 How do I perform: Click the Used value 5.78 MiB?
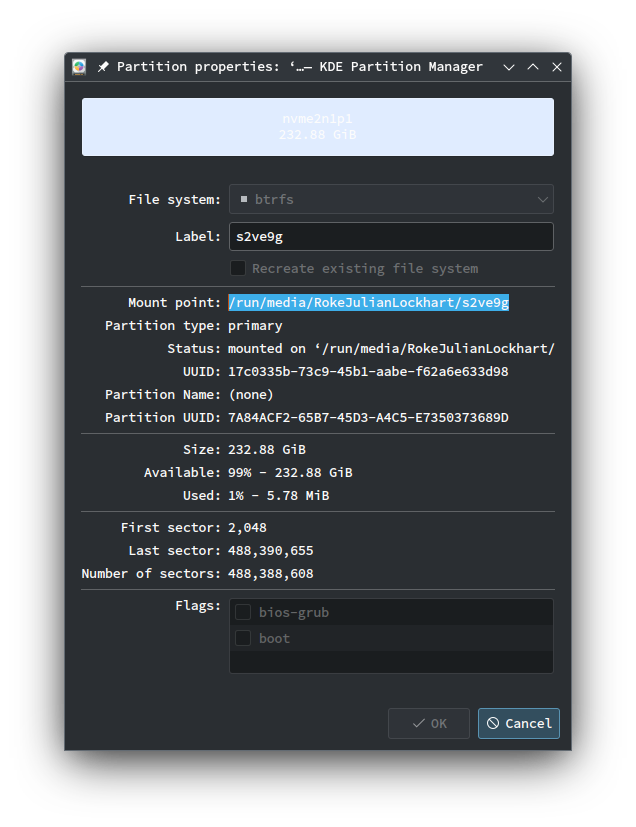(278, 495)
